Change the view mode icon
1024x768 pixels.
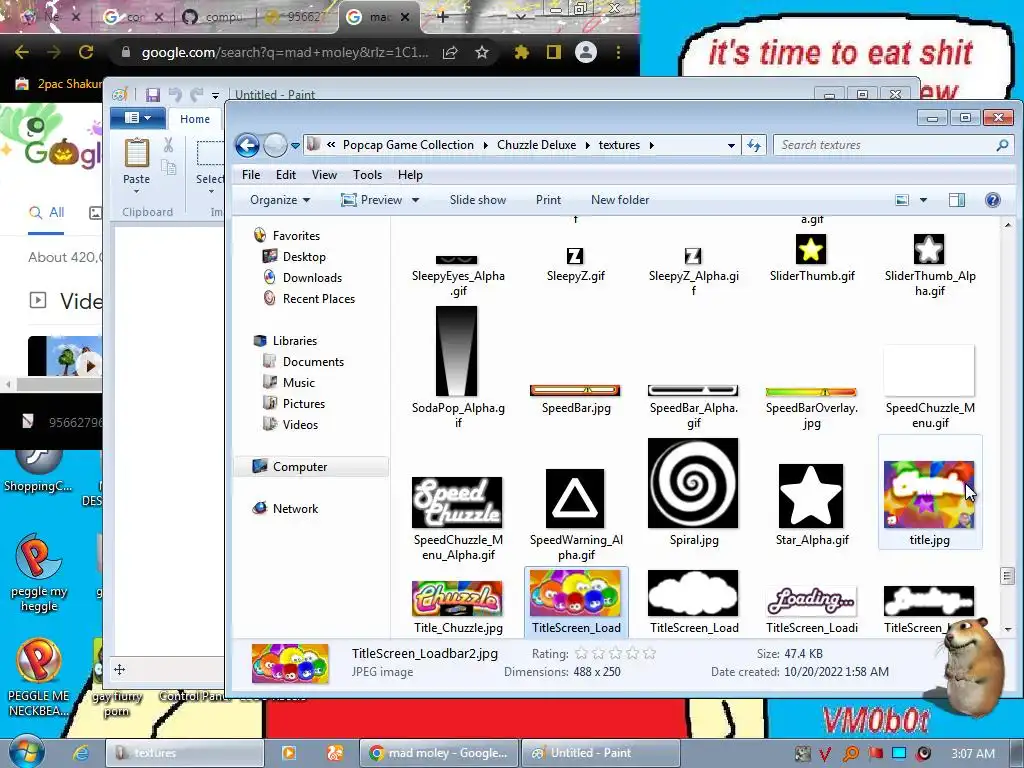[x=902, y=200]
